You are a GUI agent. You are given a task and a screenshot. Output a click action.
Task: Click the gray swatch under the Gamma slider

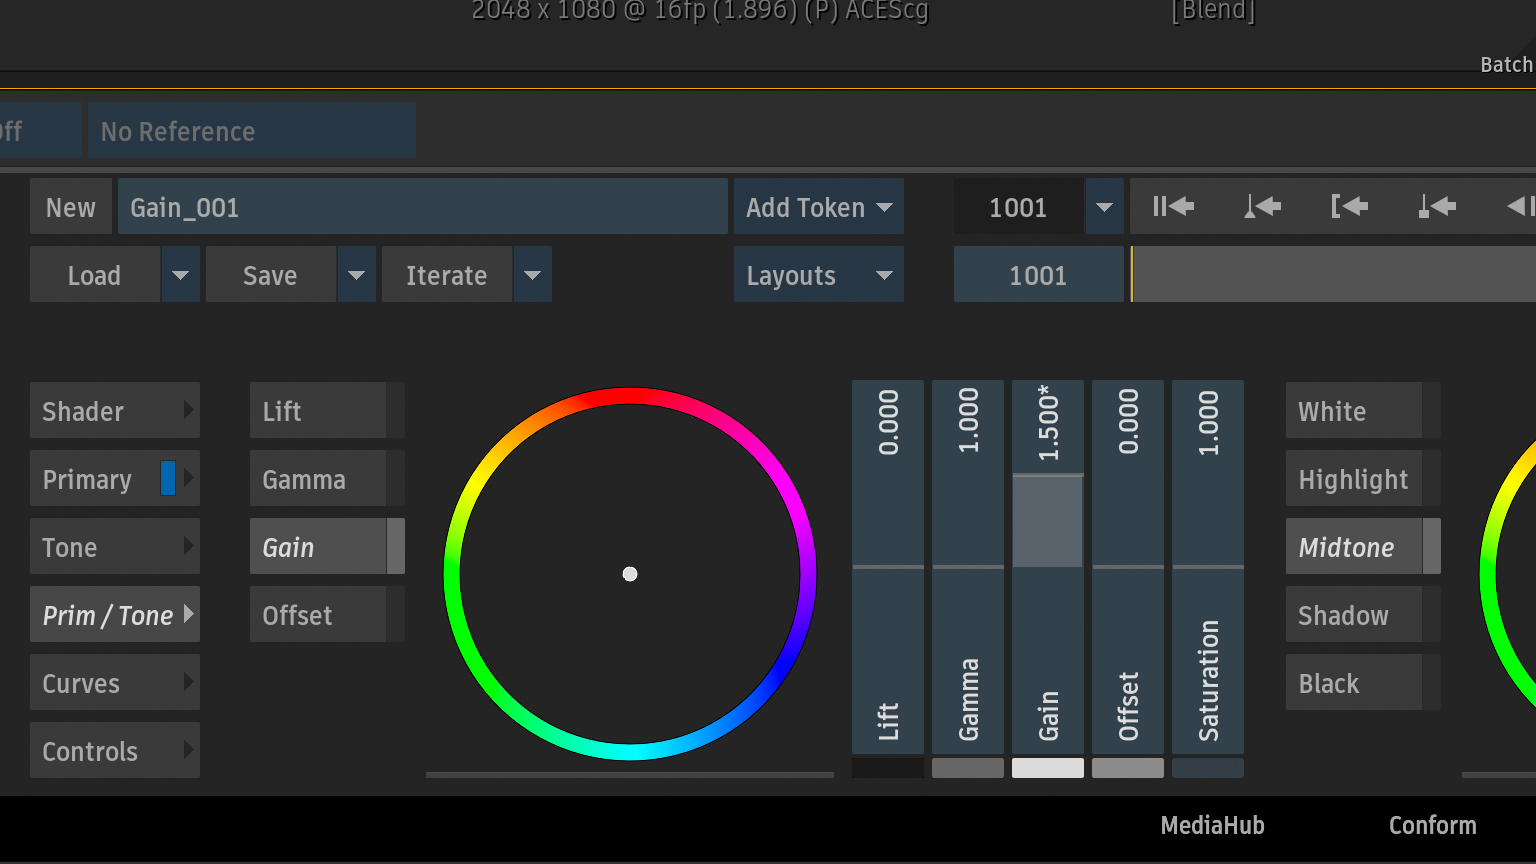pos(968,768)
